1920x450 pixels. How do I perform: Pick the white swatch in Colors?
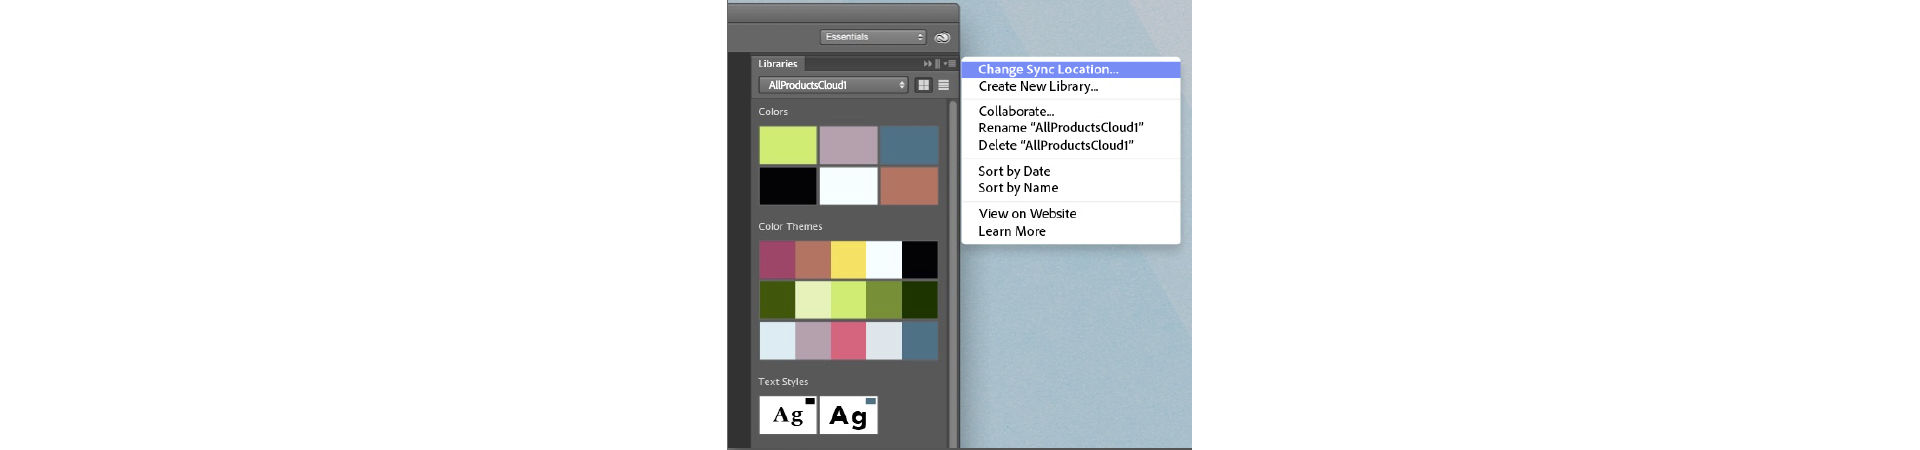[848, 186]
